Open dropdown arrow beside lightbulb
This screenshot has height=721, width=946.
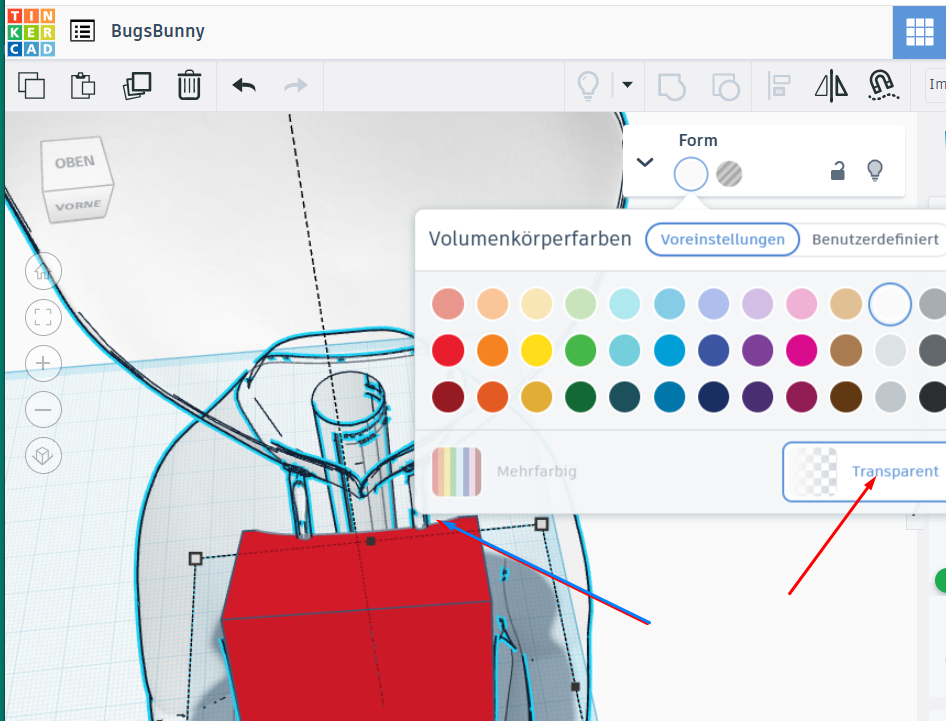[x=627, y=85]
